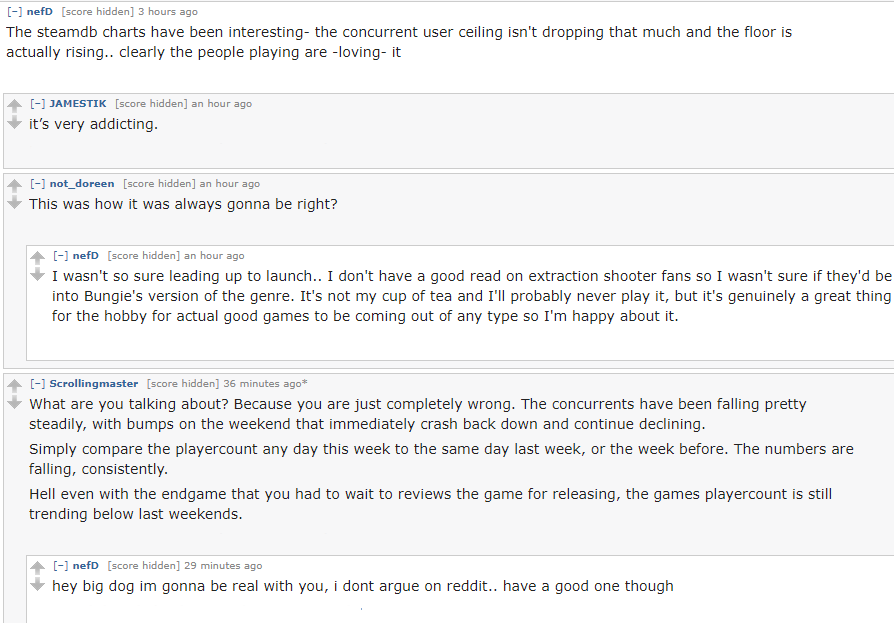The height and width of the screenshot is (623, 894).
Task: Collapse the top nefD comment thread
Action: [15, 12]
